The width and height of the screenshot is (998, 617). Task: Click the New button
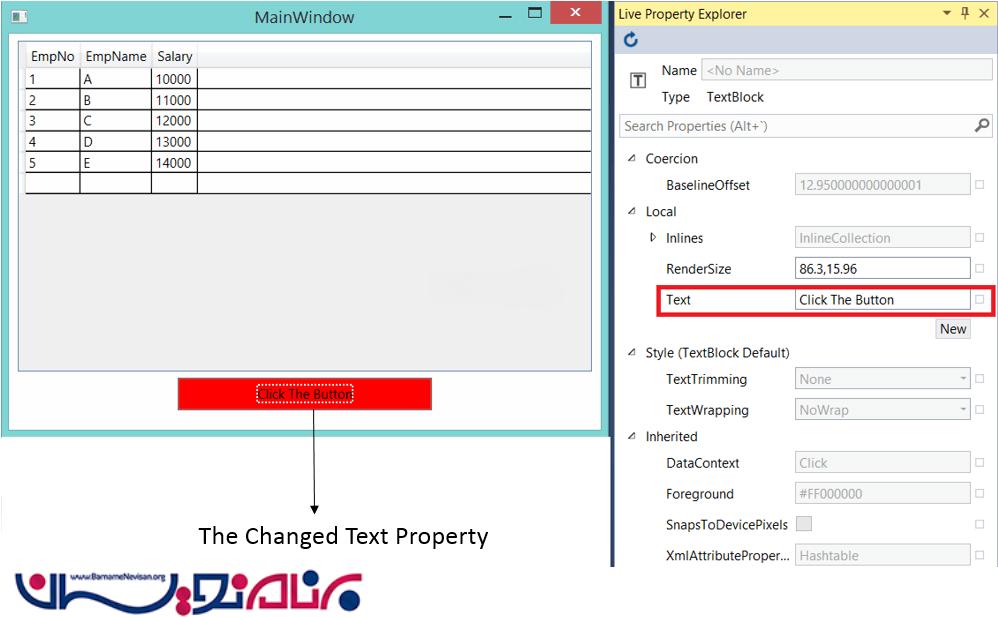(953, 329)
